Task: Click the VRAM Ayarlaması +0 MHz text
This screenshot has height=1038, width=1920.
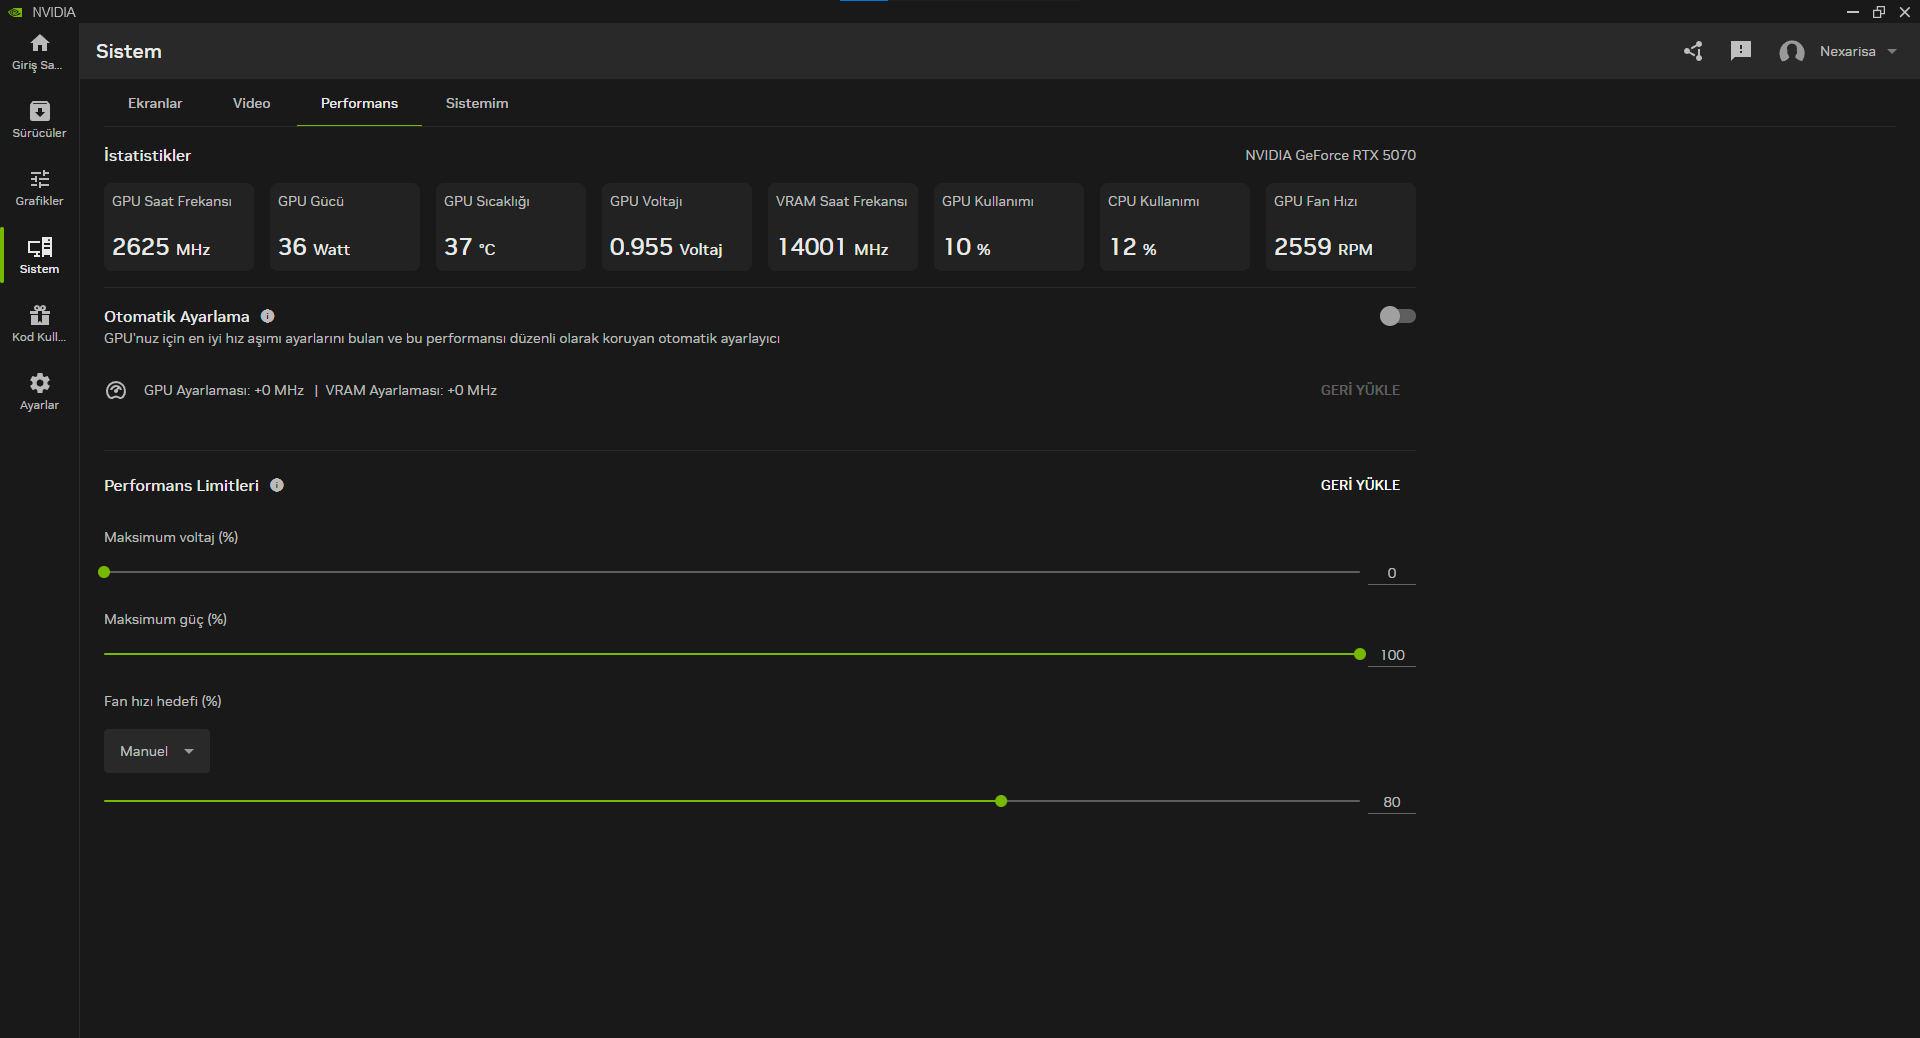Action: click(x=411, y=390)
